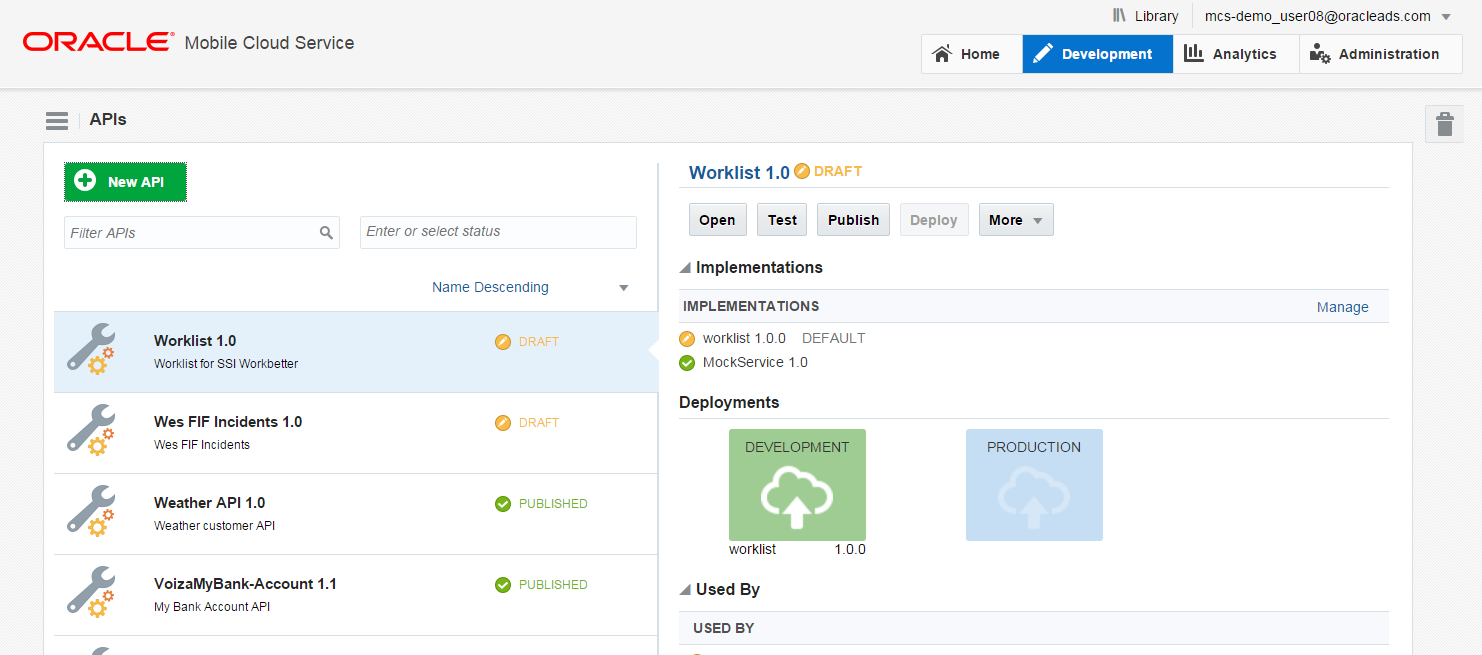
Task: Collapse the Implementations section
Action: (x=685, y=268)
